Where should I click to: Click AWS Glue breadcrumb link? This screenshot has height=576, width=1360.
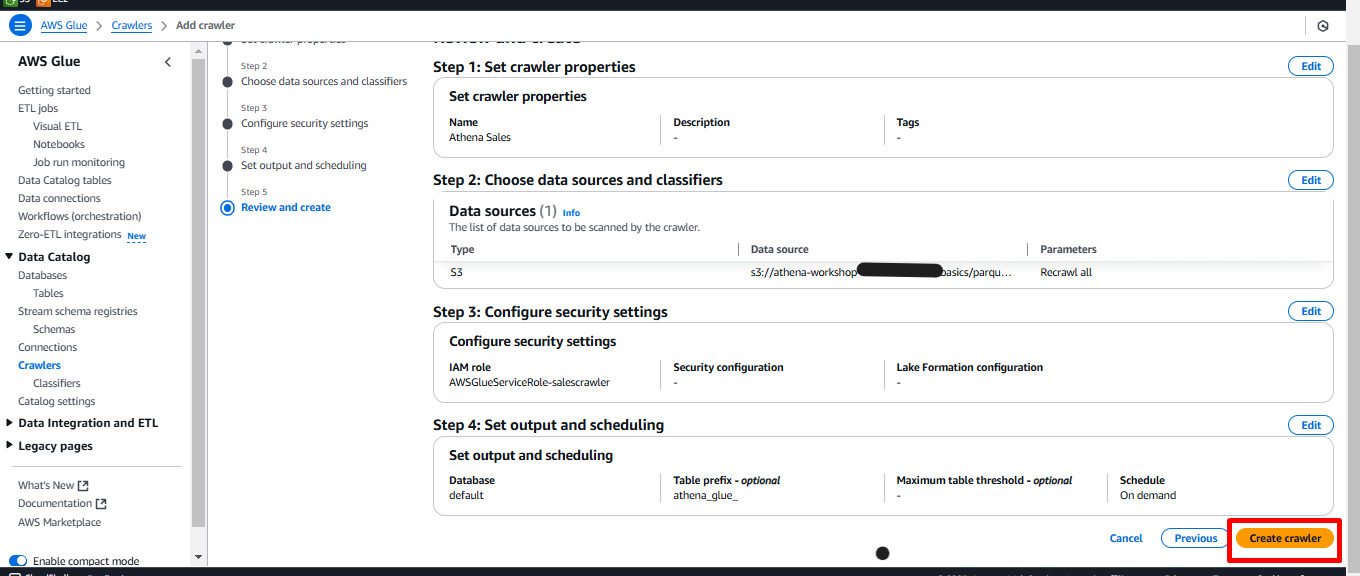[x=64, y=26]
